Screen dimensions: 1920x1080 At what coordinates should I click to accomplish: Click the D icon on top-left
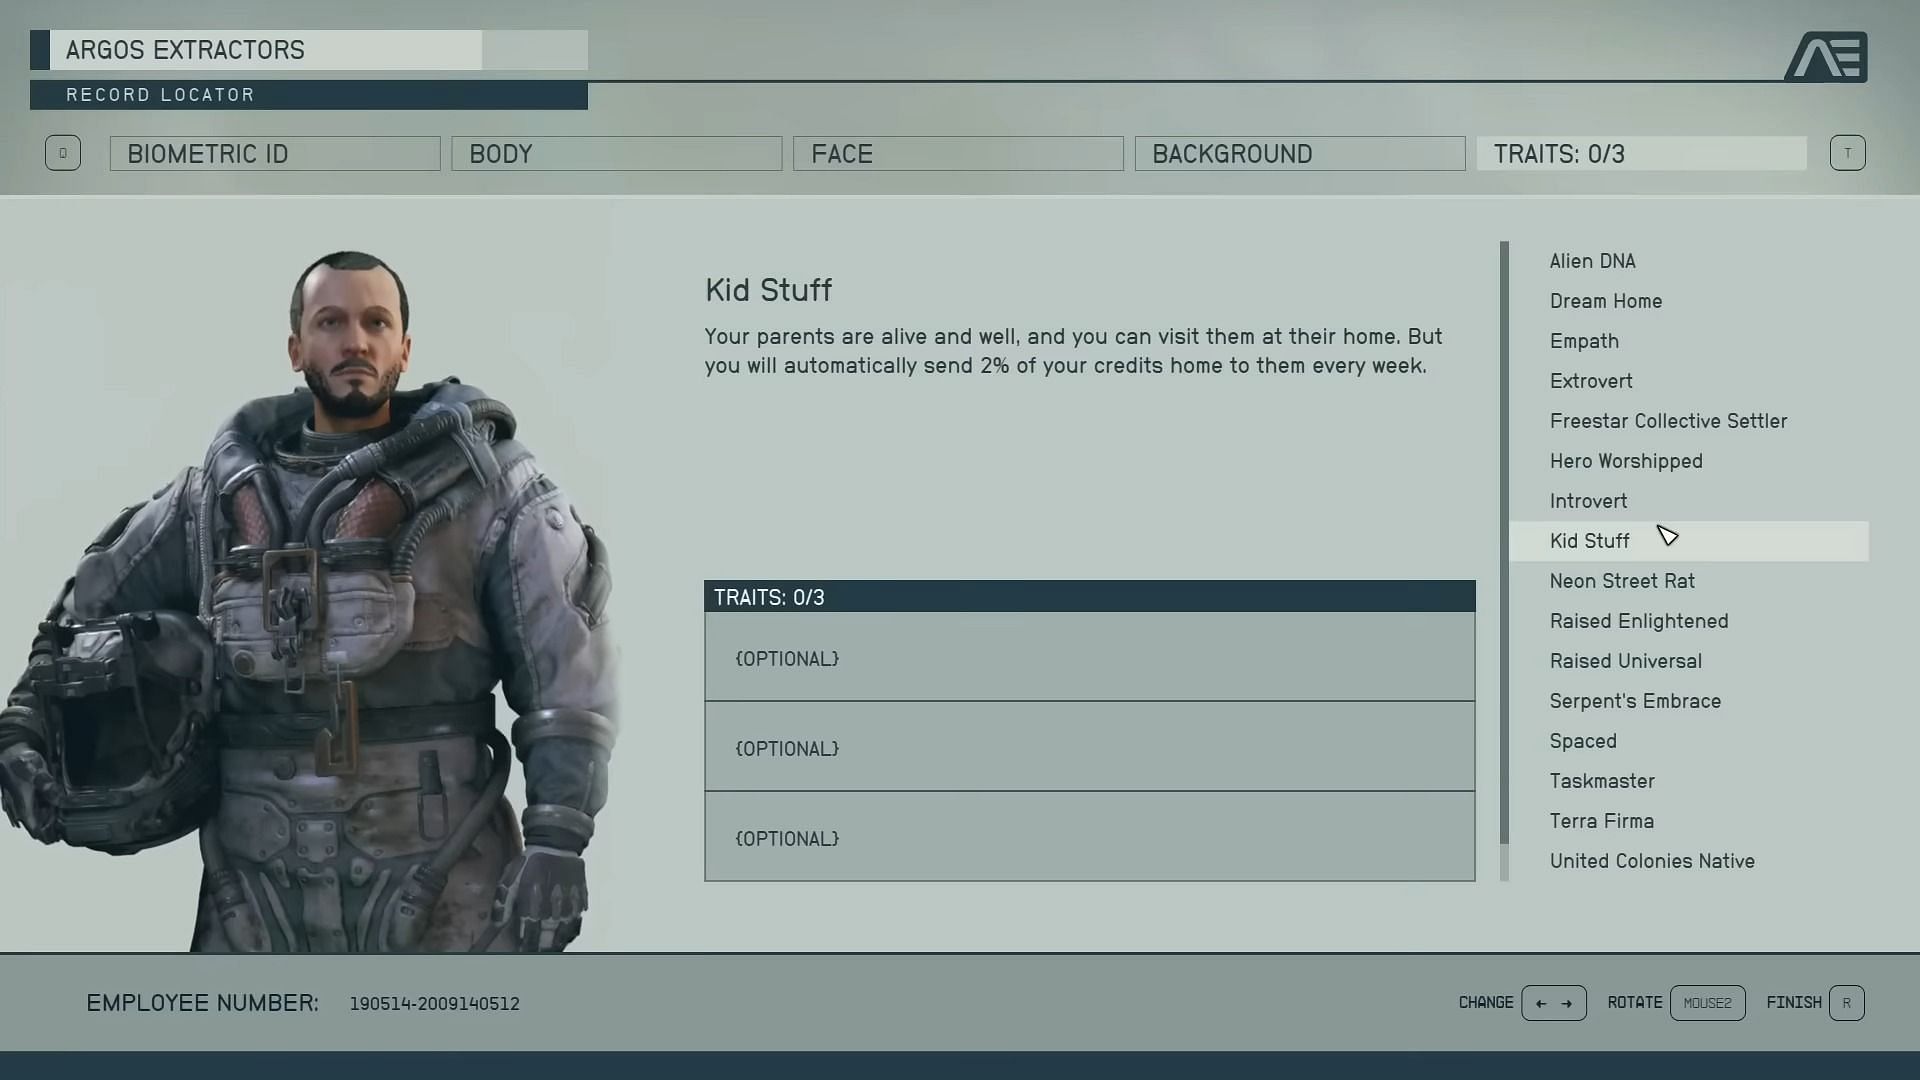[x=62, y=153]
